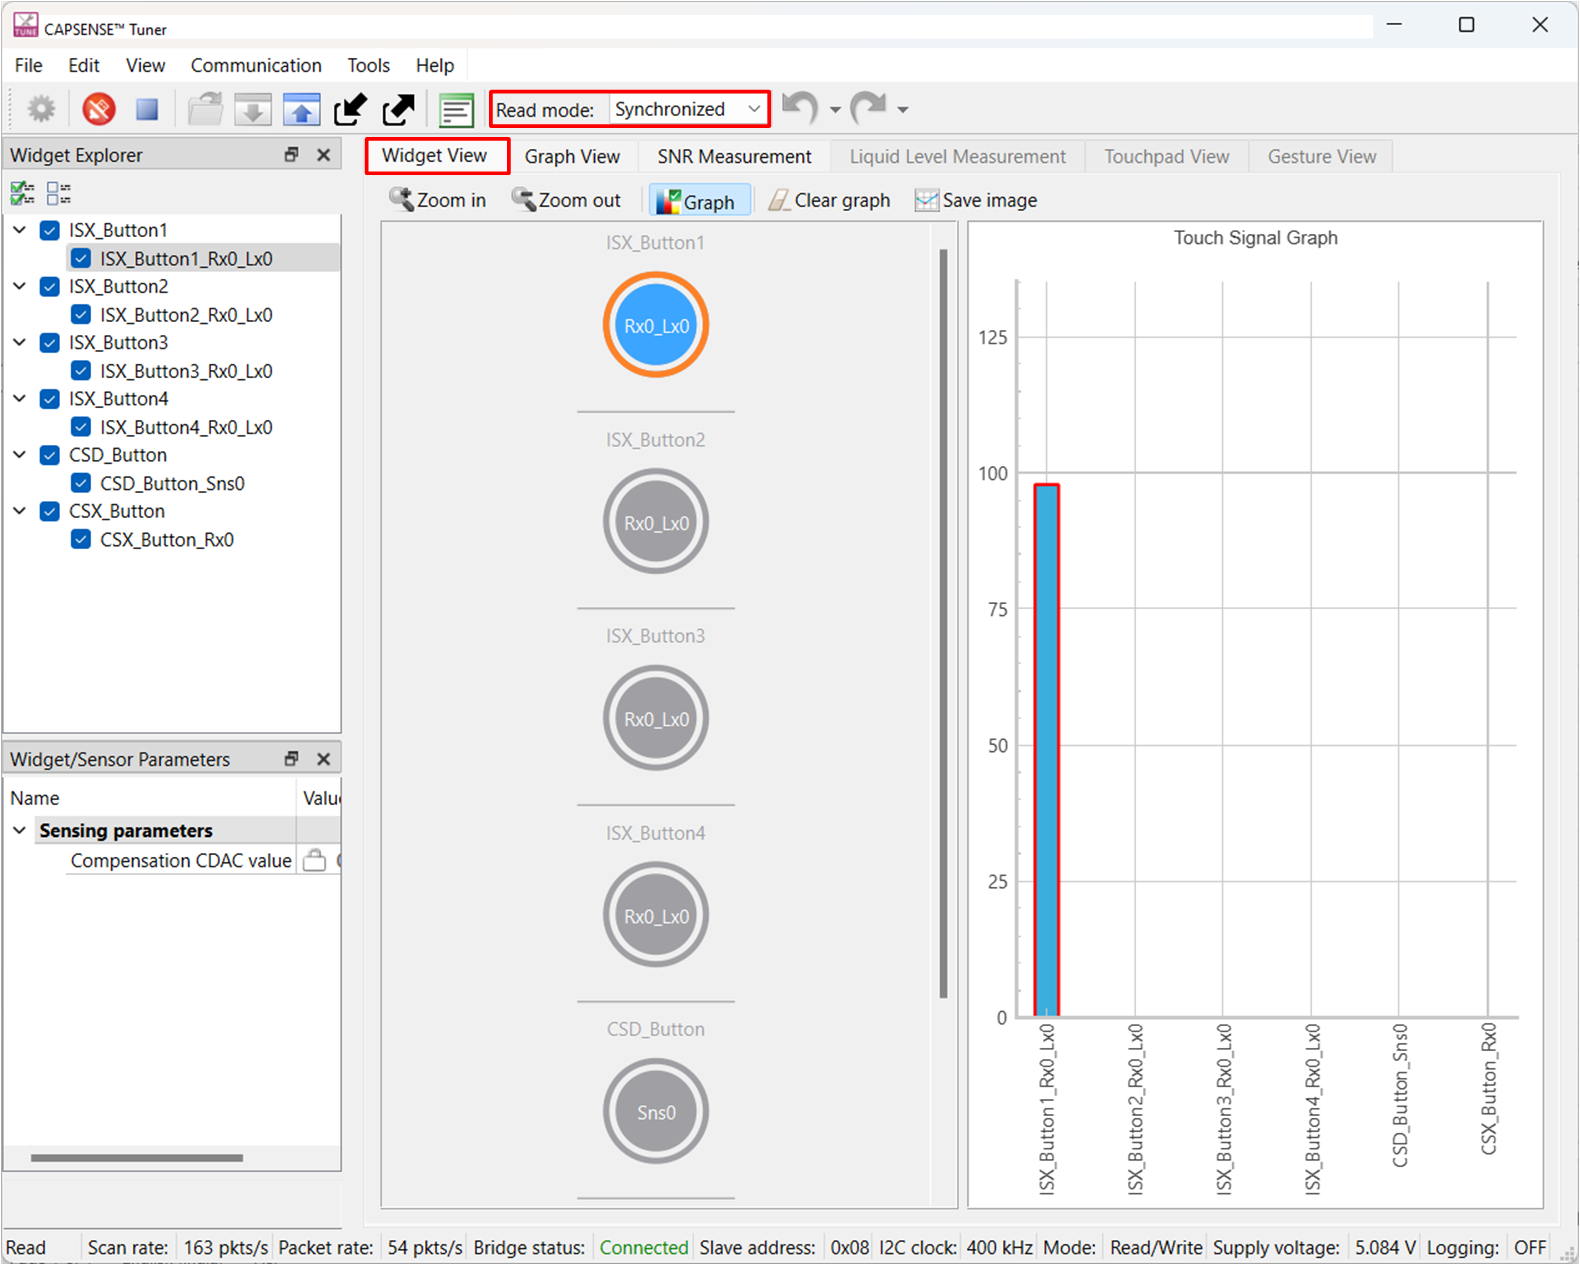Toggle the CSD_Button_Sns0 checkbox
This screenshot has width=1580, height=1265.
[82, 484]
